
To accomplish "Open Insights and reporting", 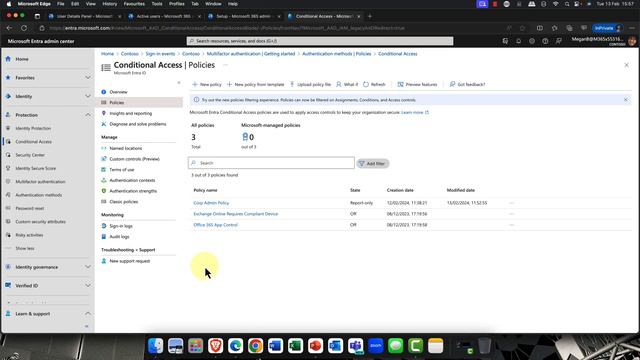I will point(131,113).
